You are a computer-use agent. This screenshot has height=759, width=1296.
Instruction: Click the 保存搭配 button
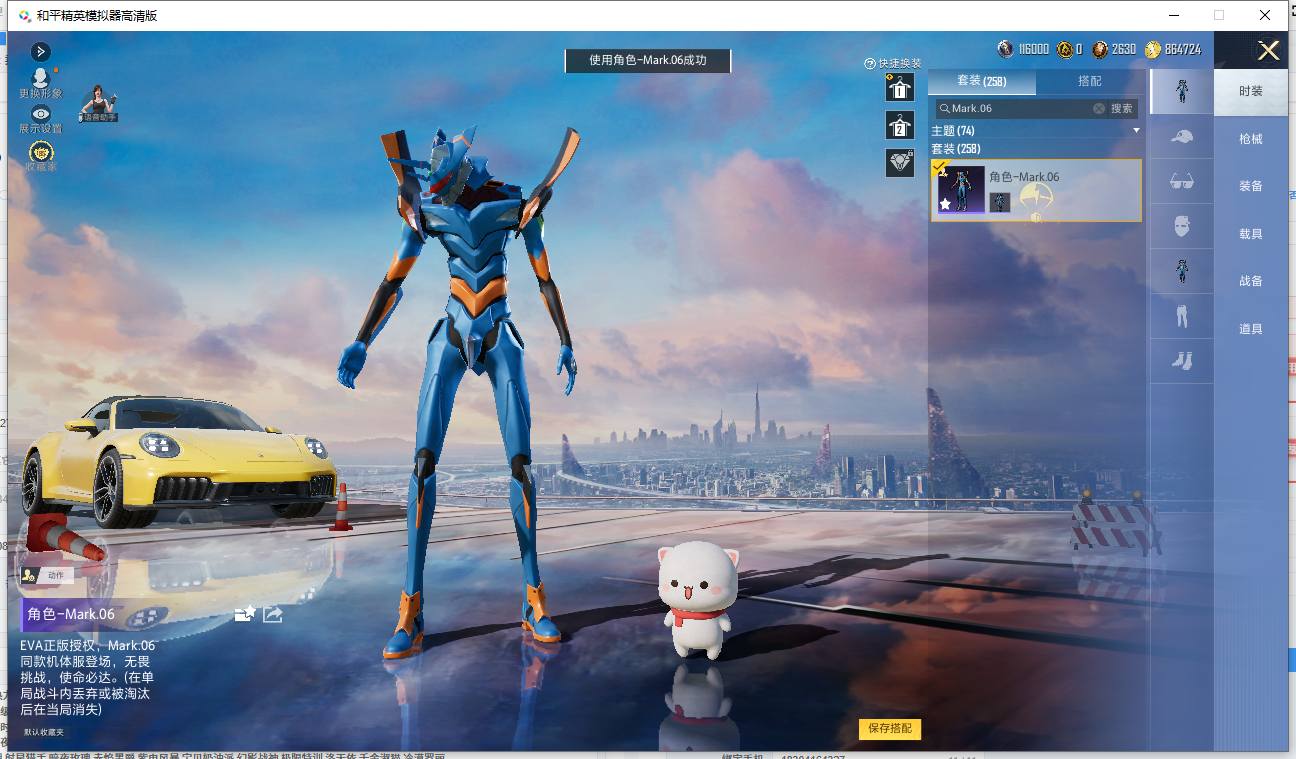(x=890, y=728)
